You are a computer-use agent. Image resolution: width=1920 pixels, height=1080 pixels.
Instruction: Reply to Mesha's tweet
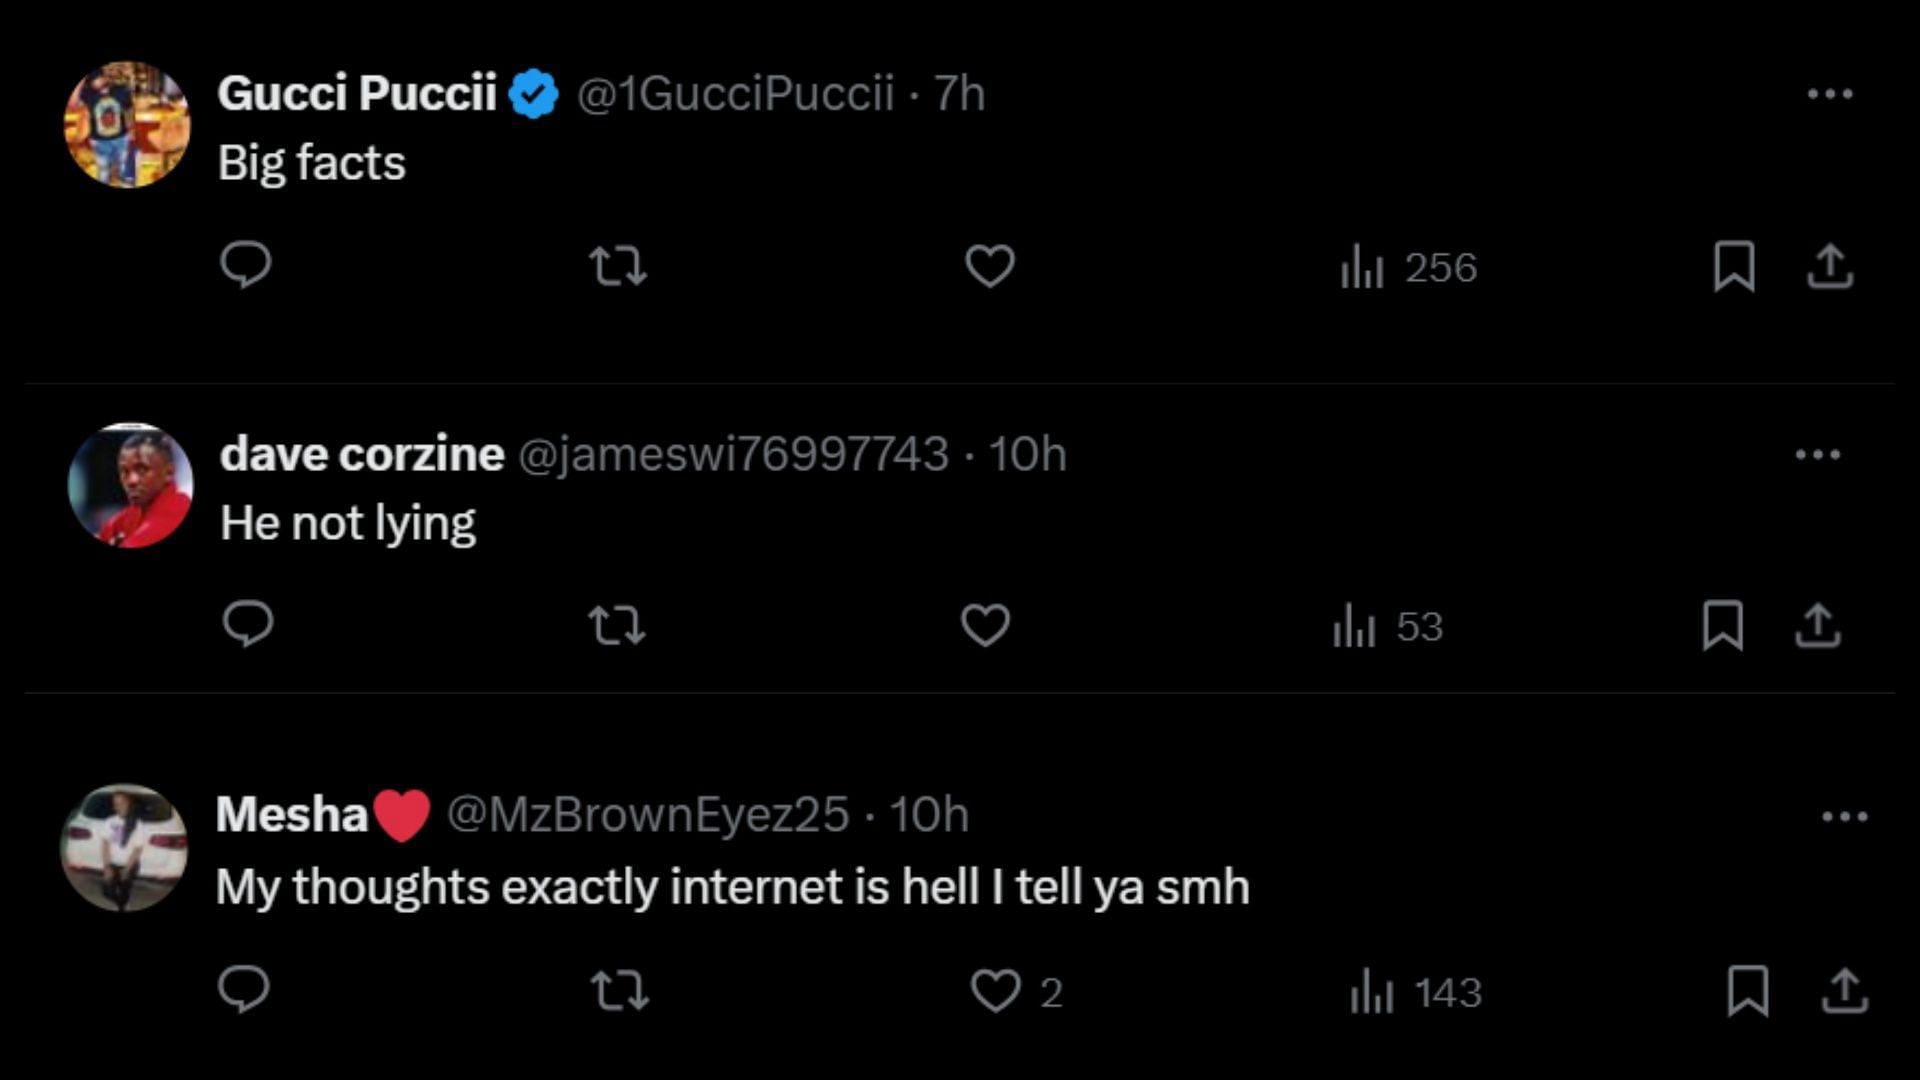(243, 990)
